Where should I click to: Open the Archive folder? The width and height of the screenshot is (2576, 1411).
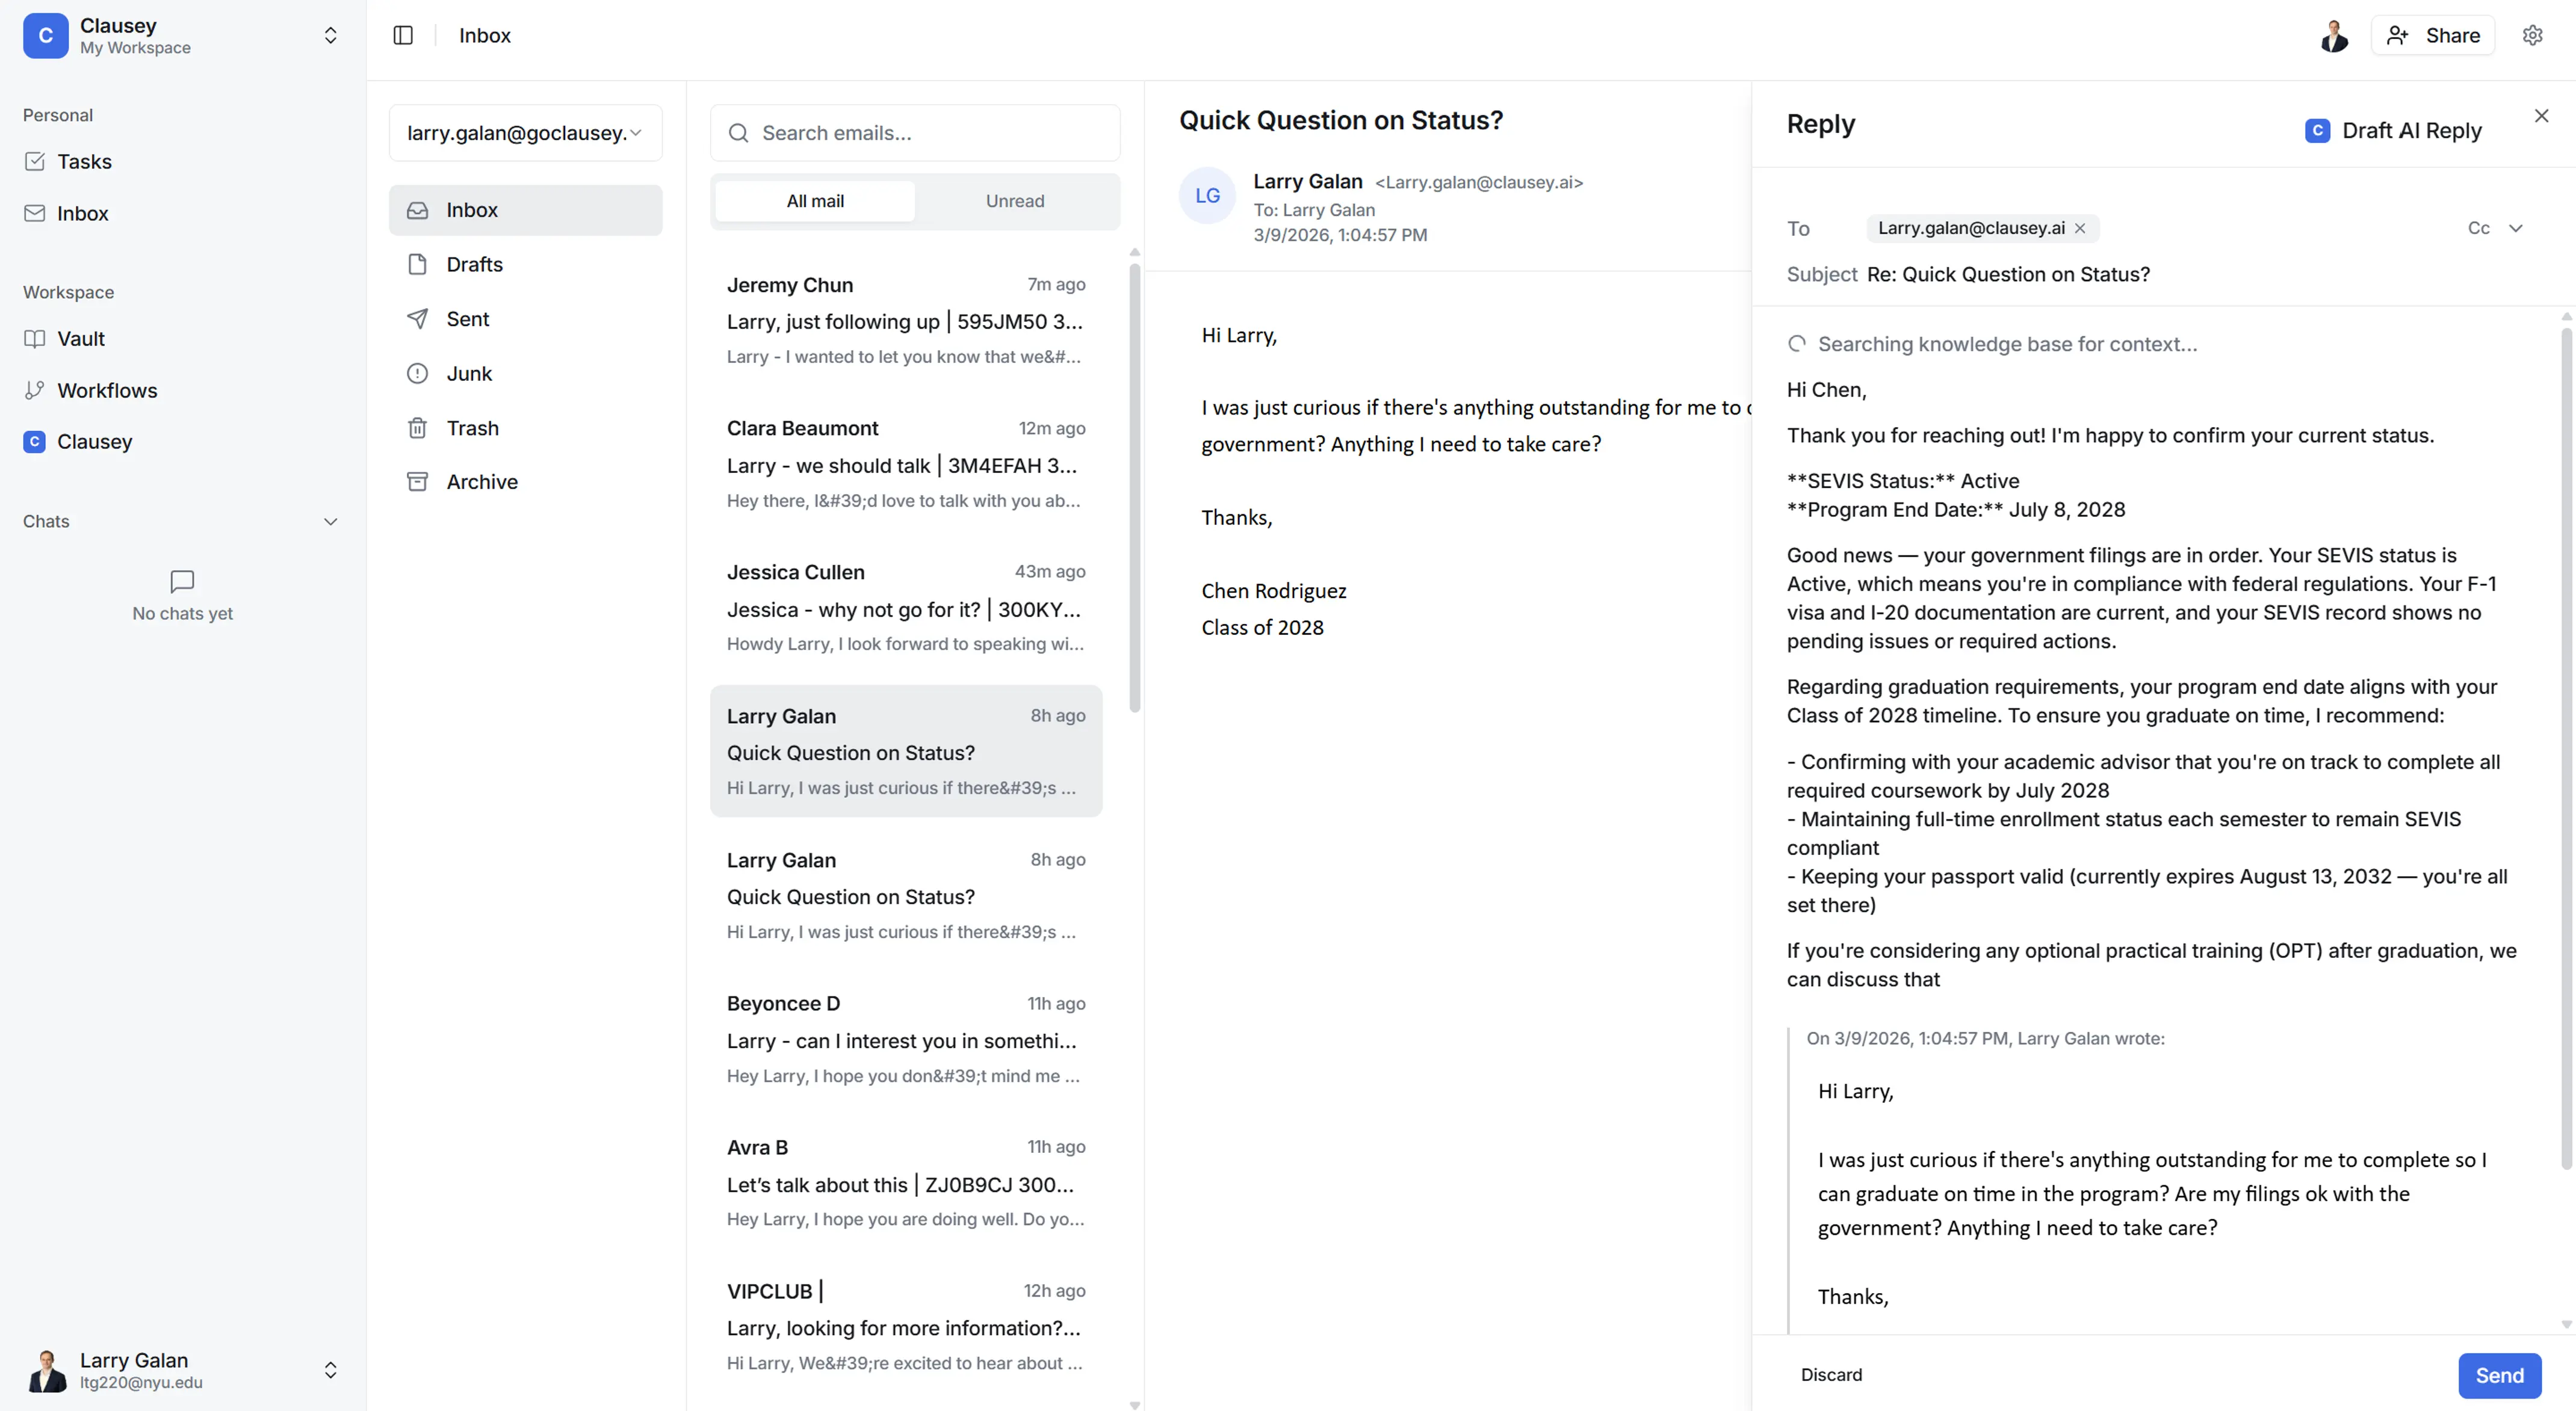[x=483, y=481]
